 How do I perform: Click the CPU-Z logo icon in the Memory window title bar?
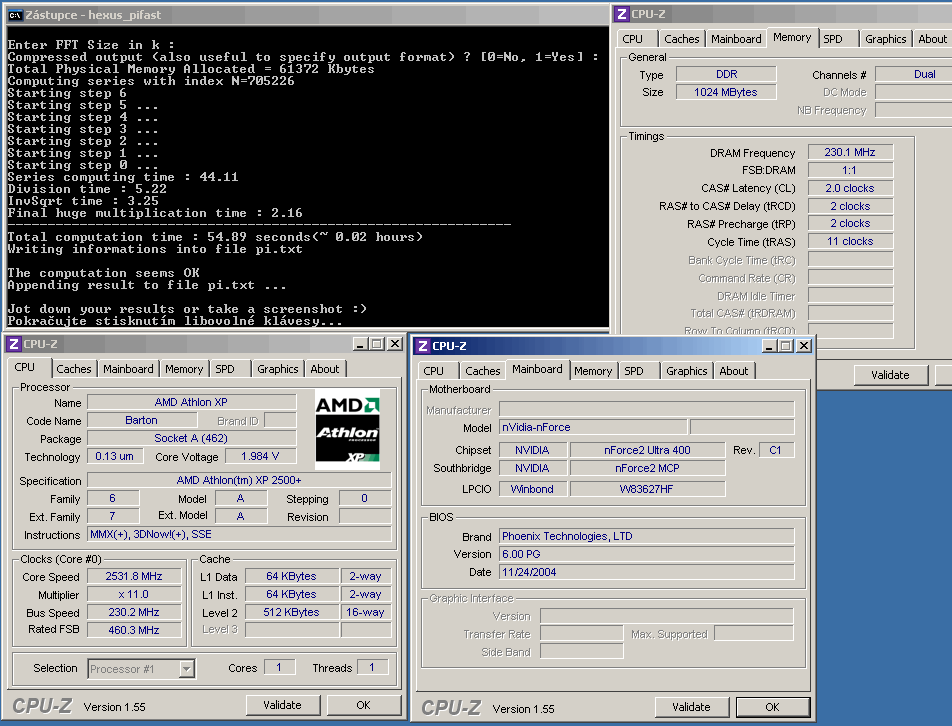point(622,14)
